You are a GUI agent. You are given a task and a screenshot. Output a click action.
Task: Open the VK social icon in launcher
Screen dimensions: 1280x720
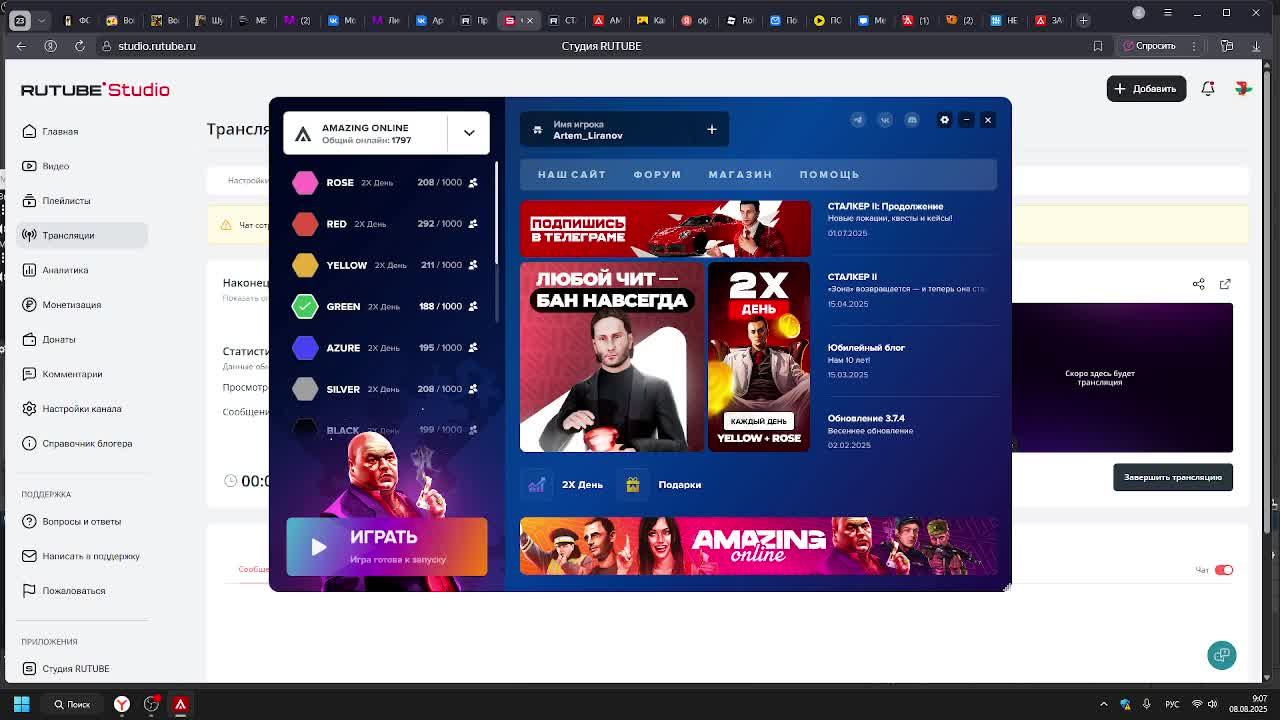(885, 120)
